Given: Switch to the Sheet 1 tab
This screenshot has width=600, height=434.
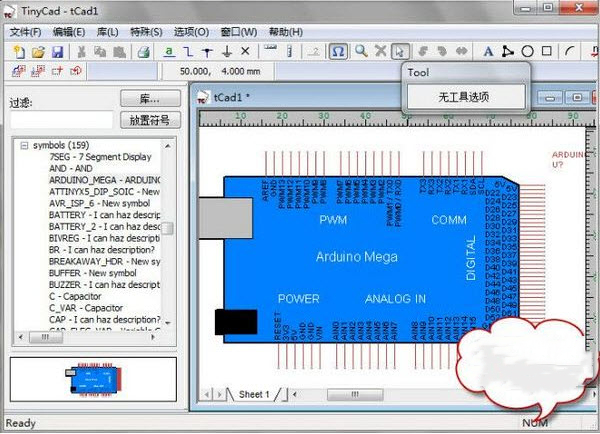Looking at the screenshot, I should point(252,394).
